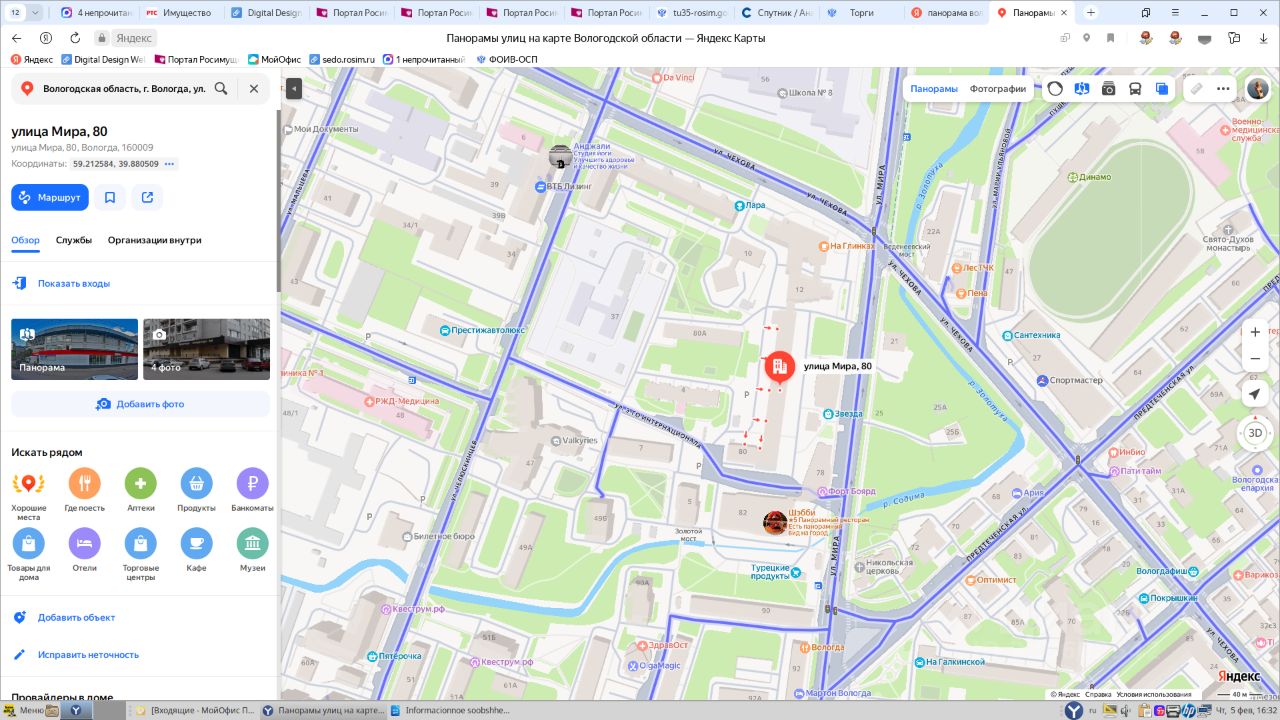The image size is (1280, 720).
Task: Search nearby Где поесть
Action: (84, 491)
